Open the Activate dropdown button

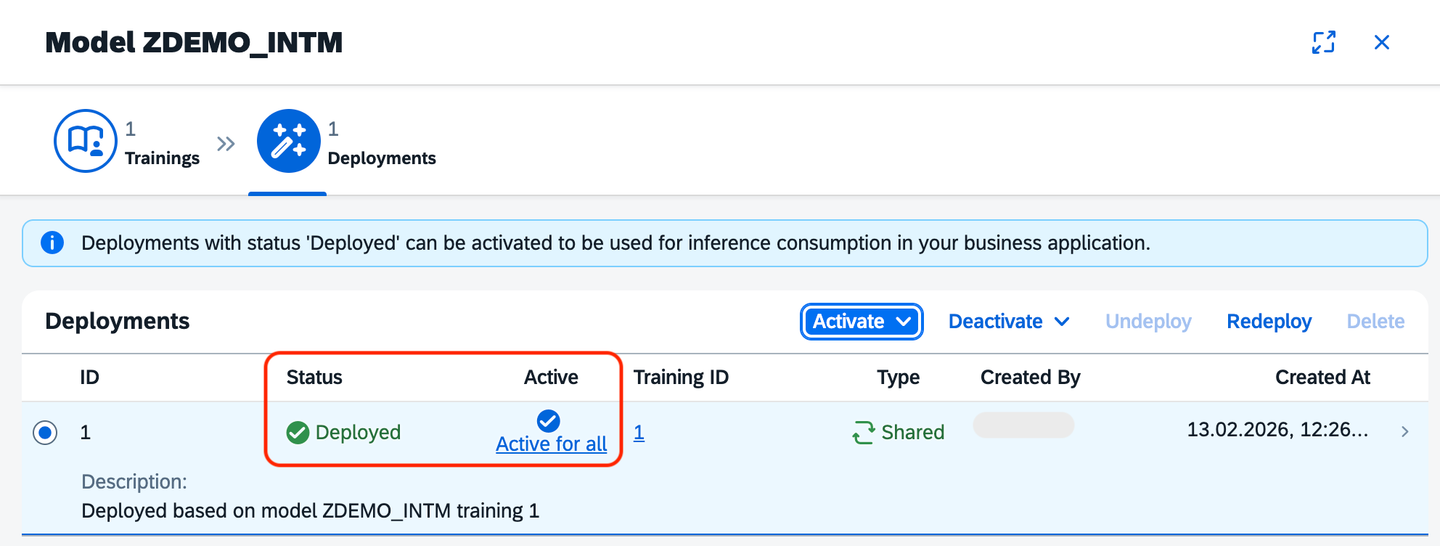point(861,321)
